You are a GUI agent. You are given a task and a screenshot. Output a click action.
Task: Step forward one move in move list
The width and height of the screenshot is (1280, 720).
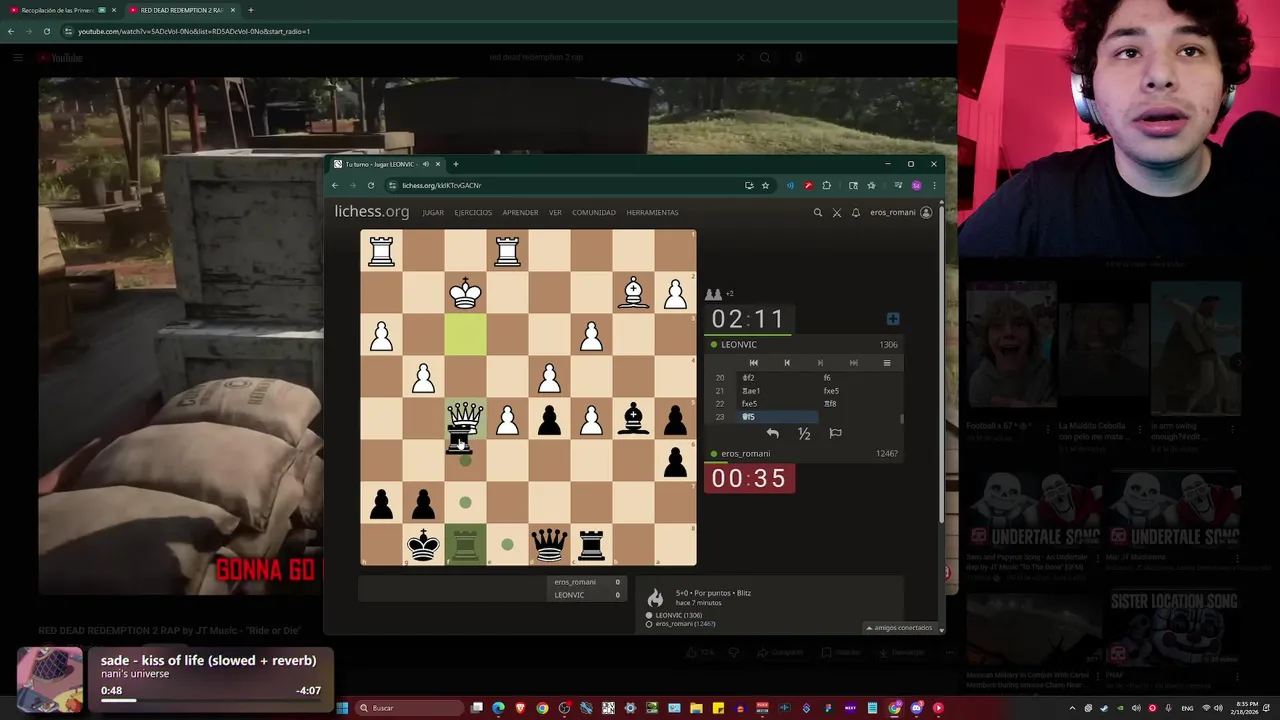[820, 363]
